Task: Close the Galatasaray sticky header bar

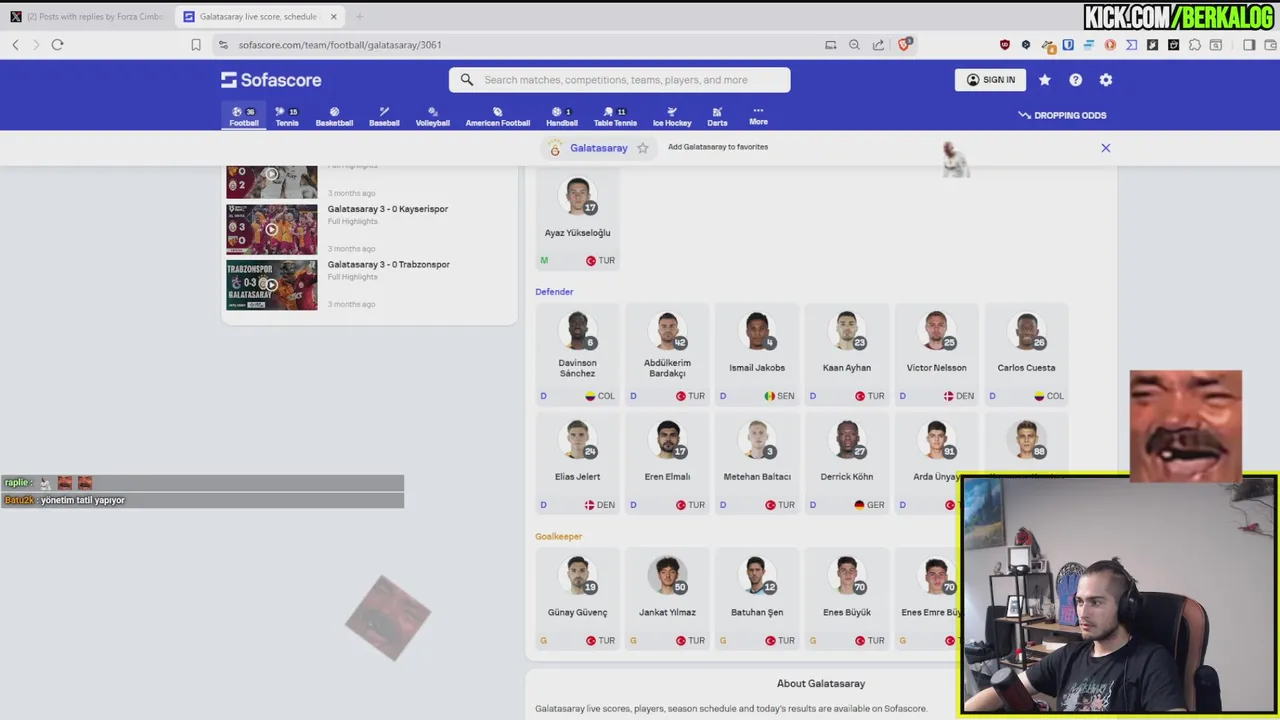Action: [x=1106, y=148]
